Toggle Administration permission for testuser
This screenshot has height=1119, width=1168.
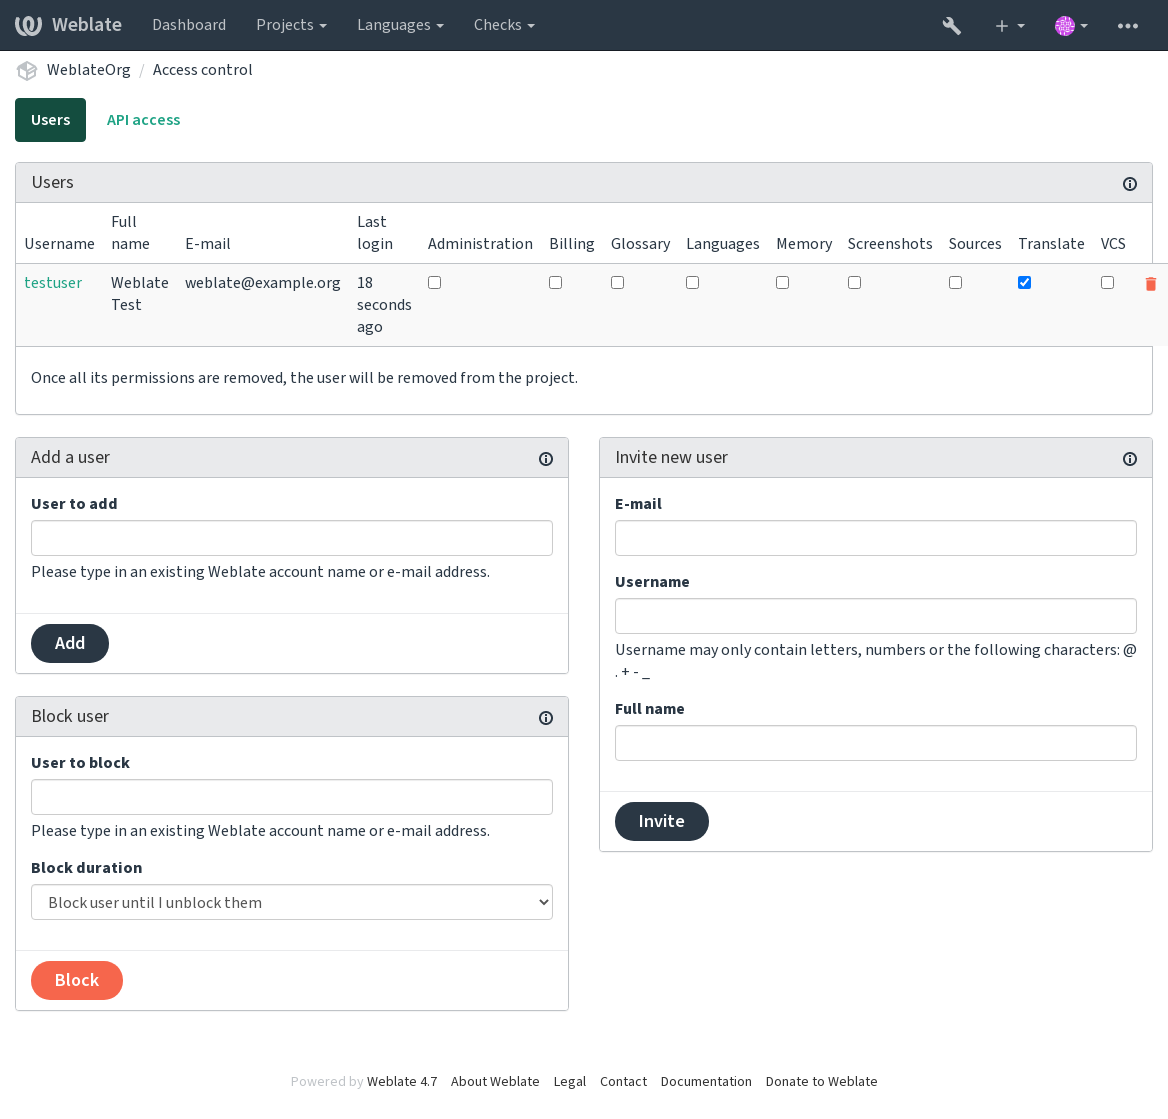point(434,282)
